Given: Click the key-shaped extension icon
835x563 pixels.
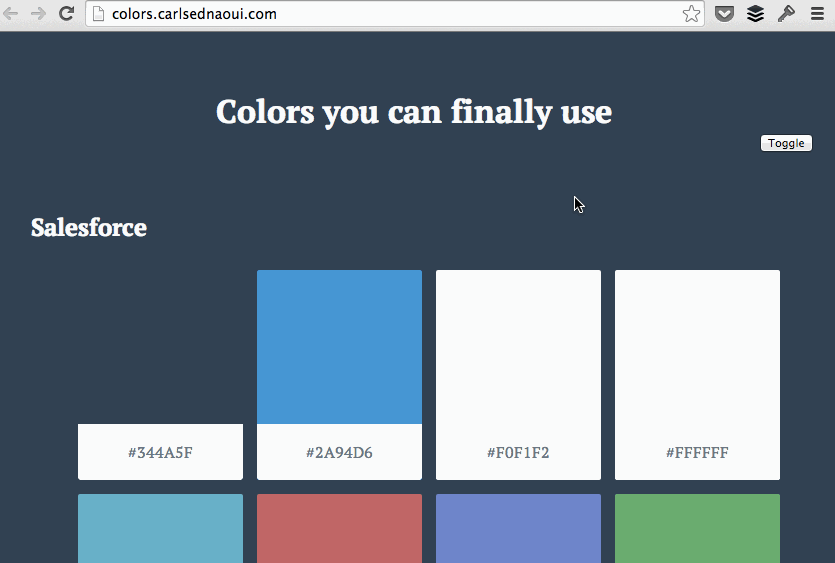Looking at the screenshot, I should pyautogui.click(x=786, y=13).
